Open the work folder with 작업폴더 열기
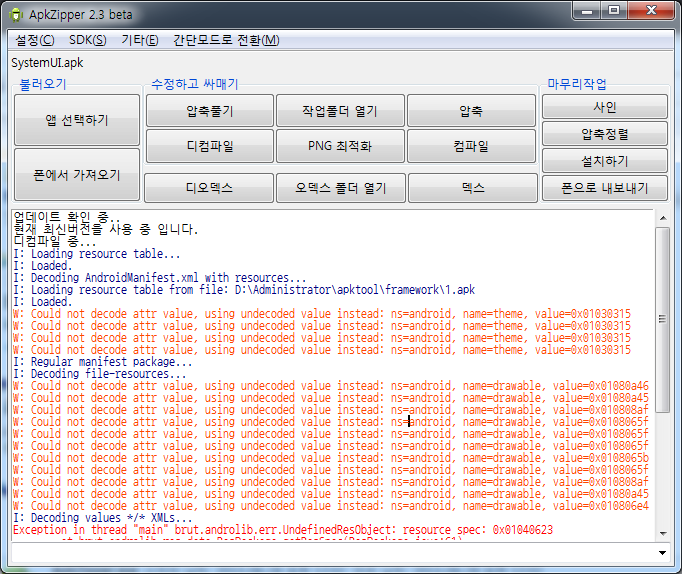The image size is (682, 574). tap(340, 110)
